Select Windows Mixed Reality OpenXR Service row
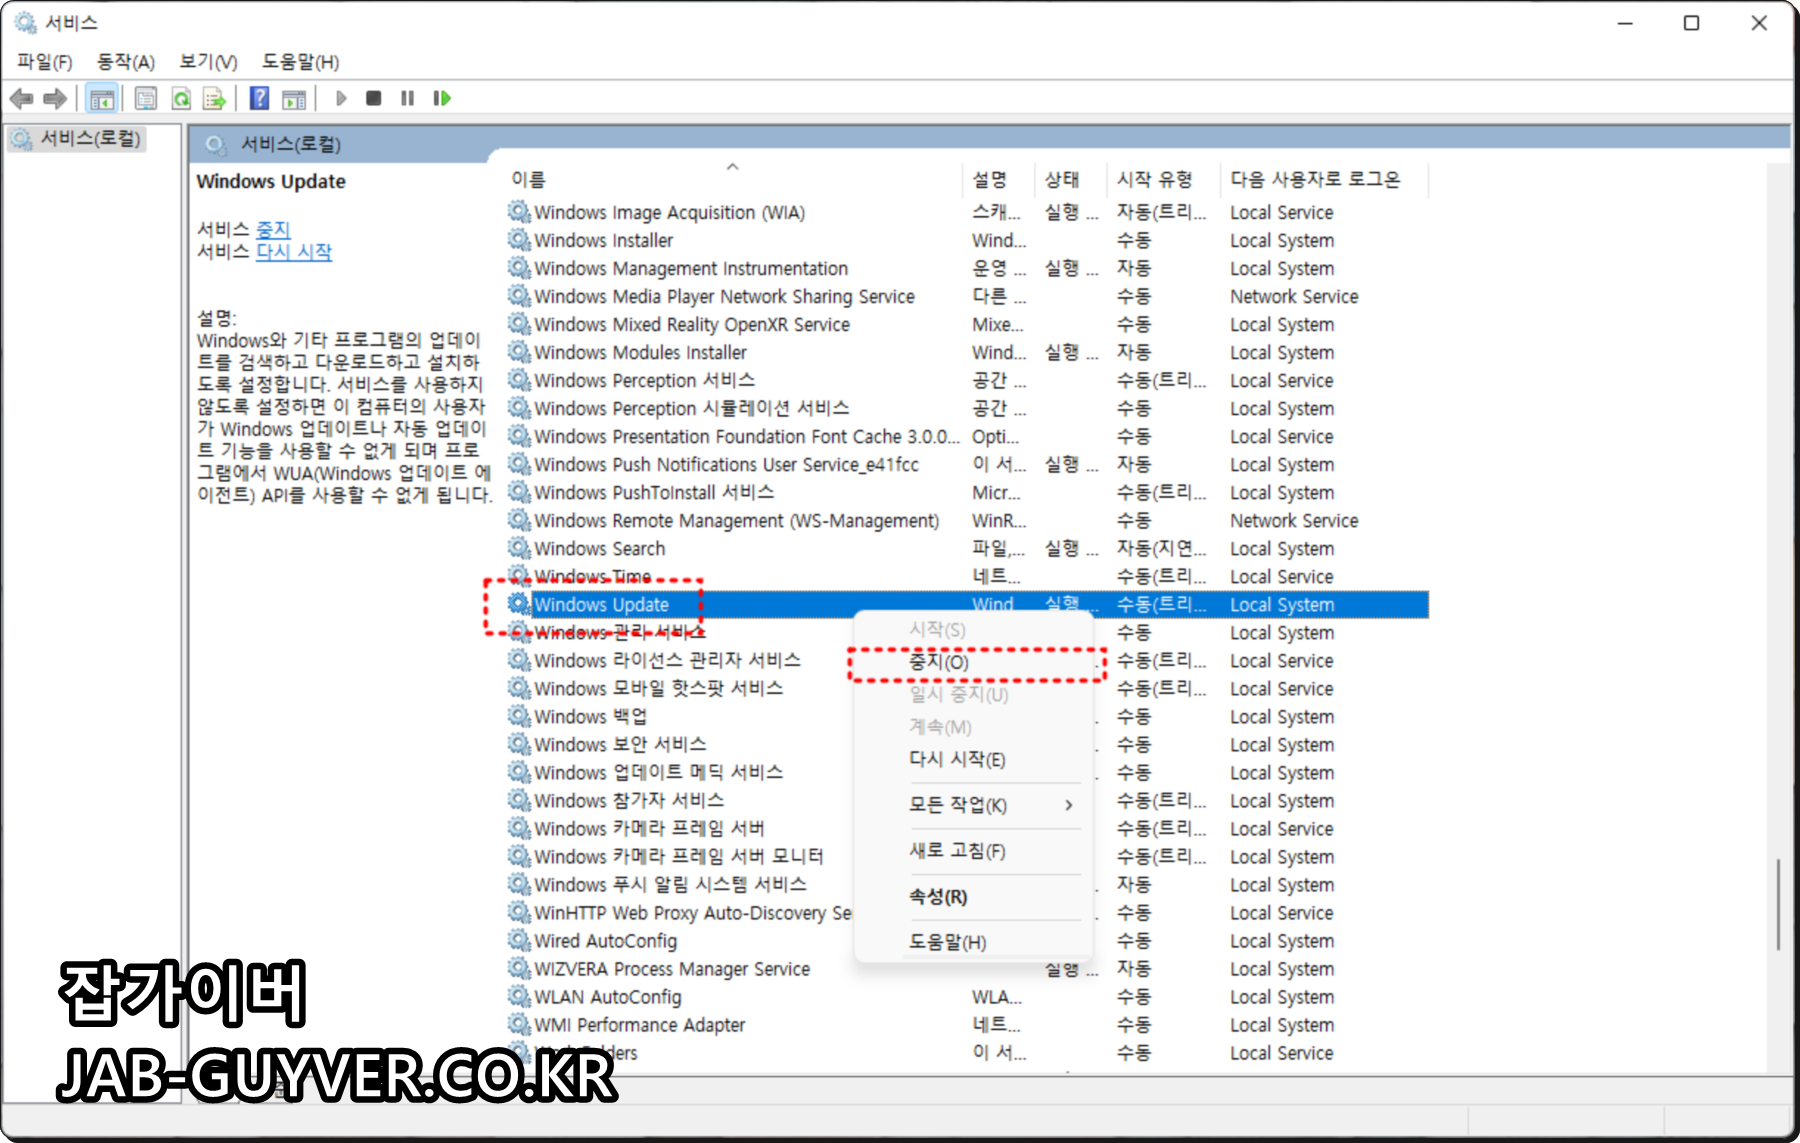Image resolution: width=1800 pixels, height=1143 pixels. pos(968,324)
